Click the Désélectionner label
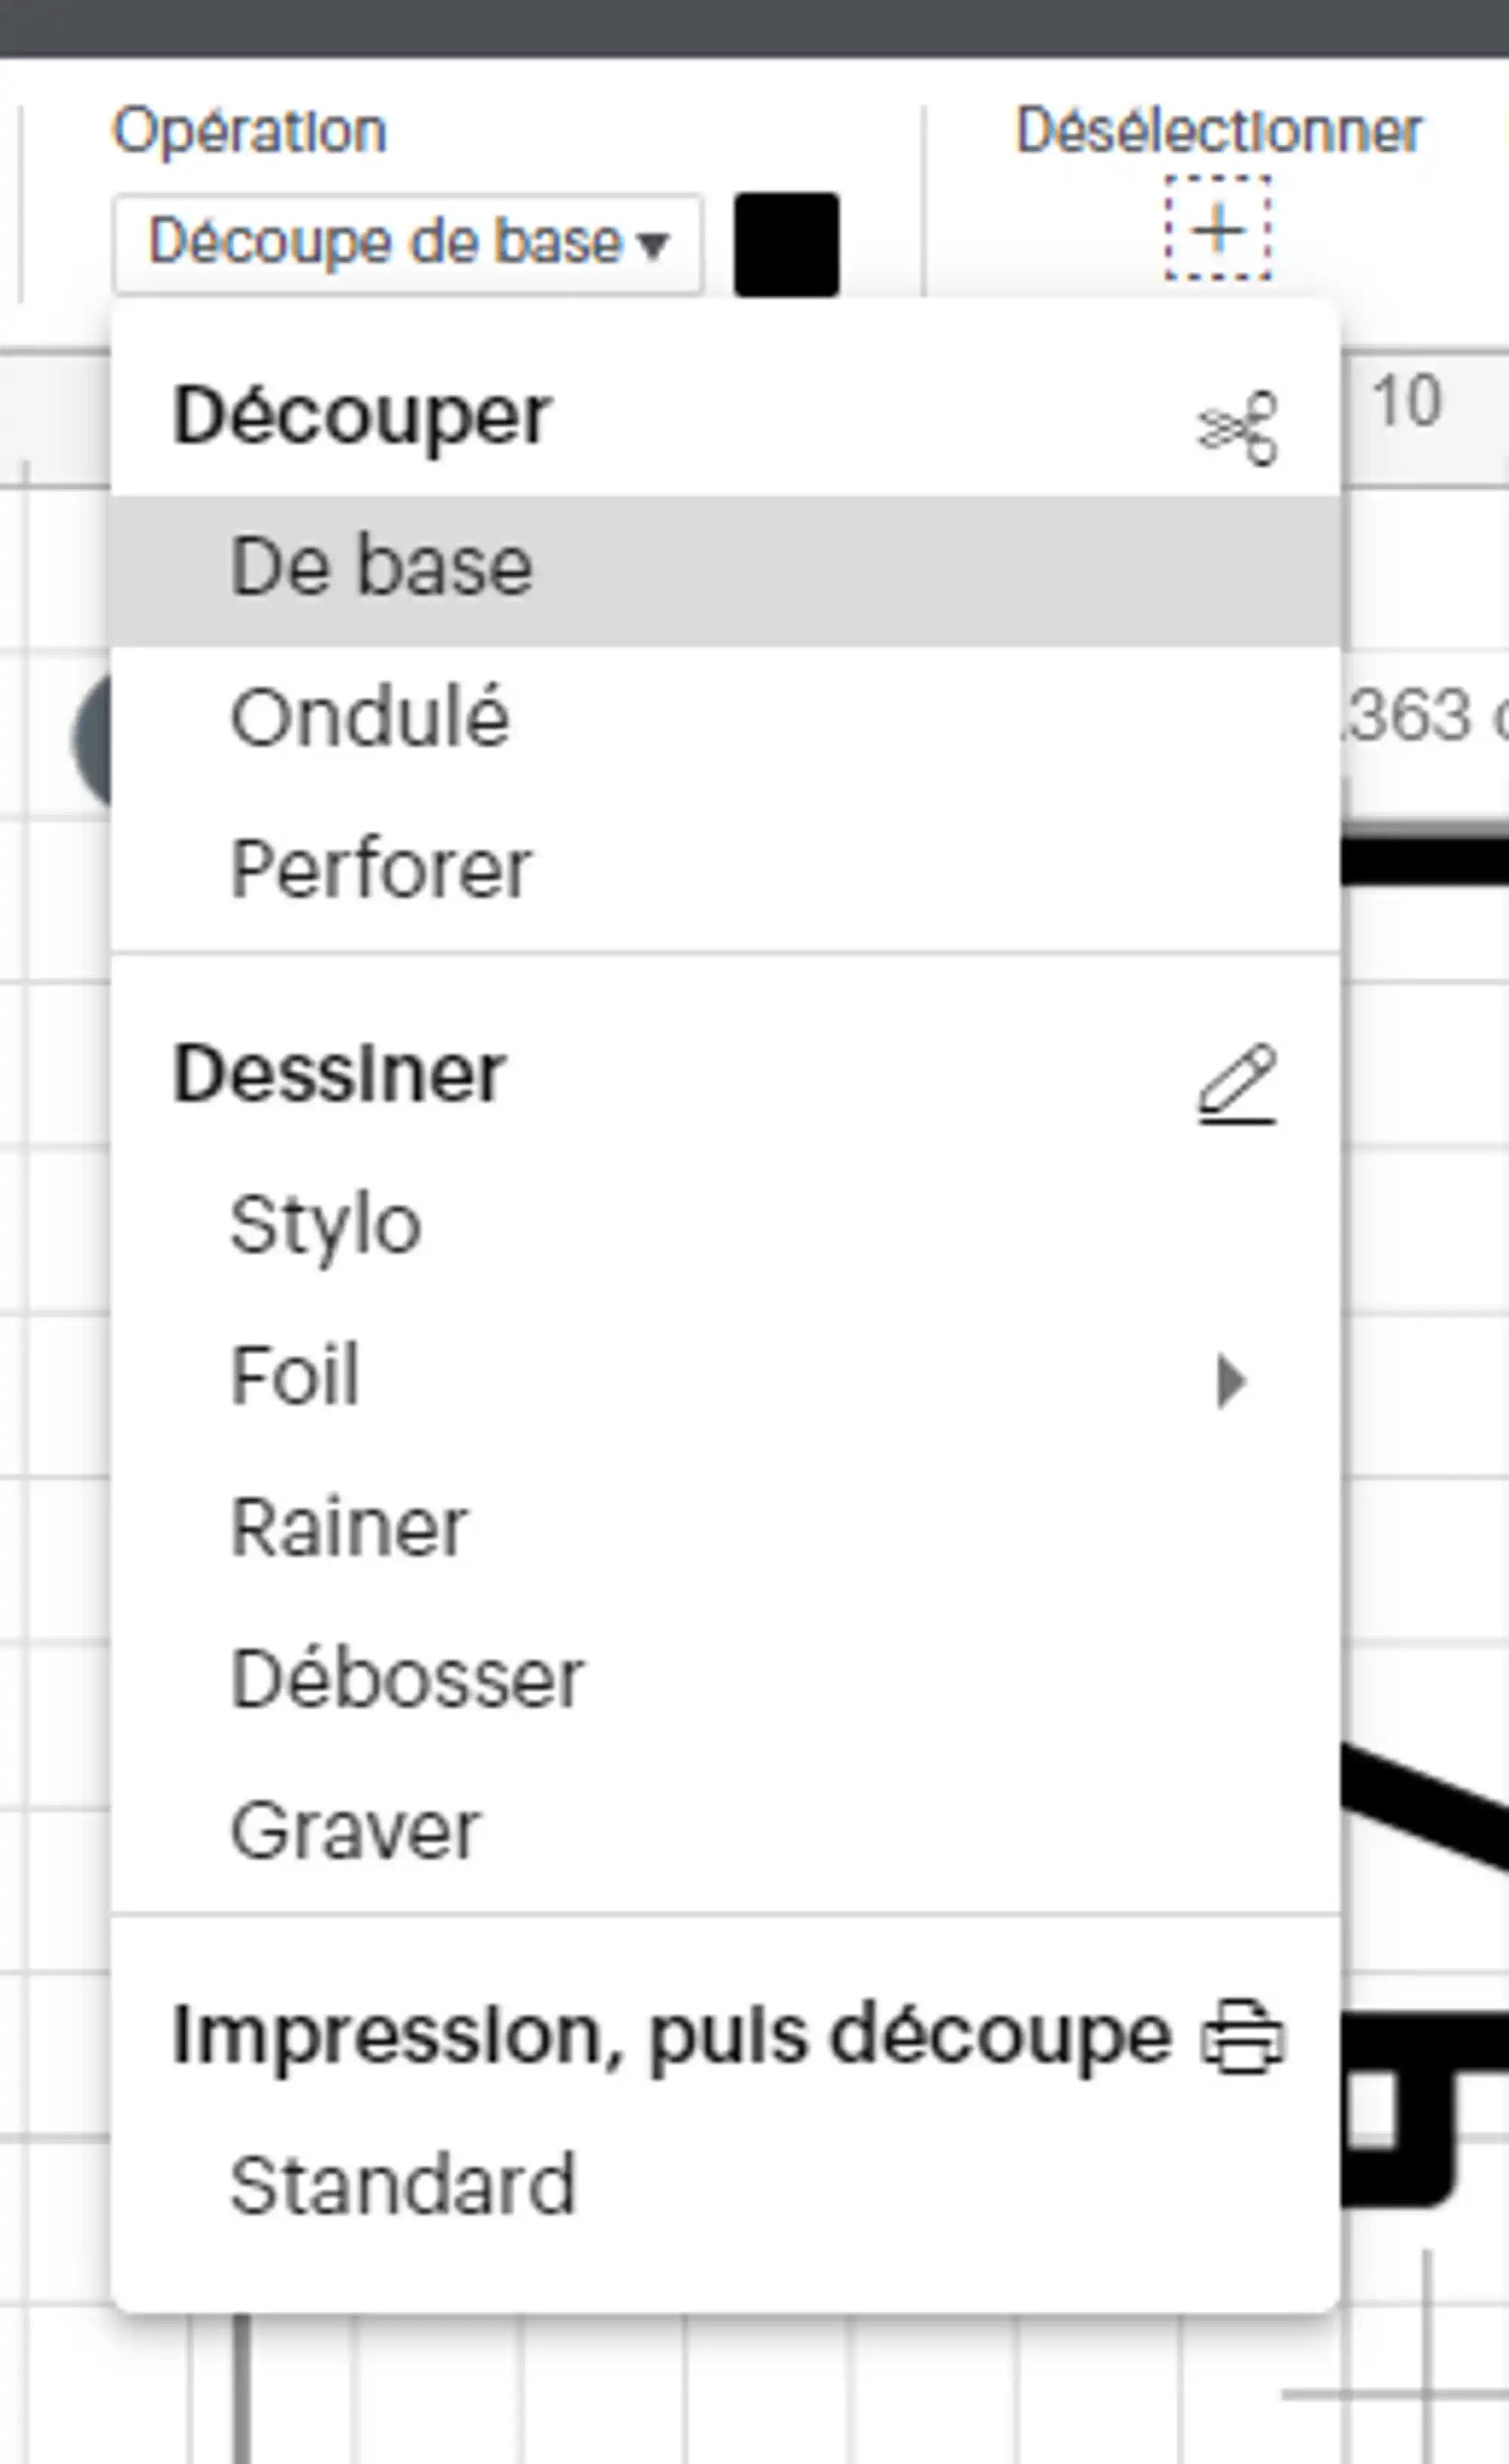The height and width of the screenshot is (2464, 1509). tap(1218, 130)
